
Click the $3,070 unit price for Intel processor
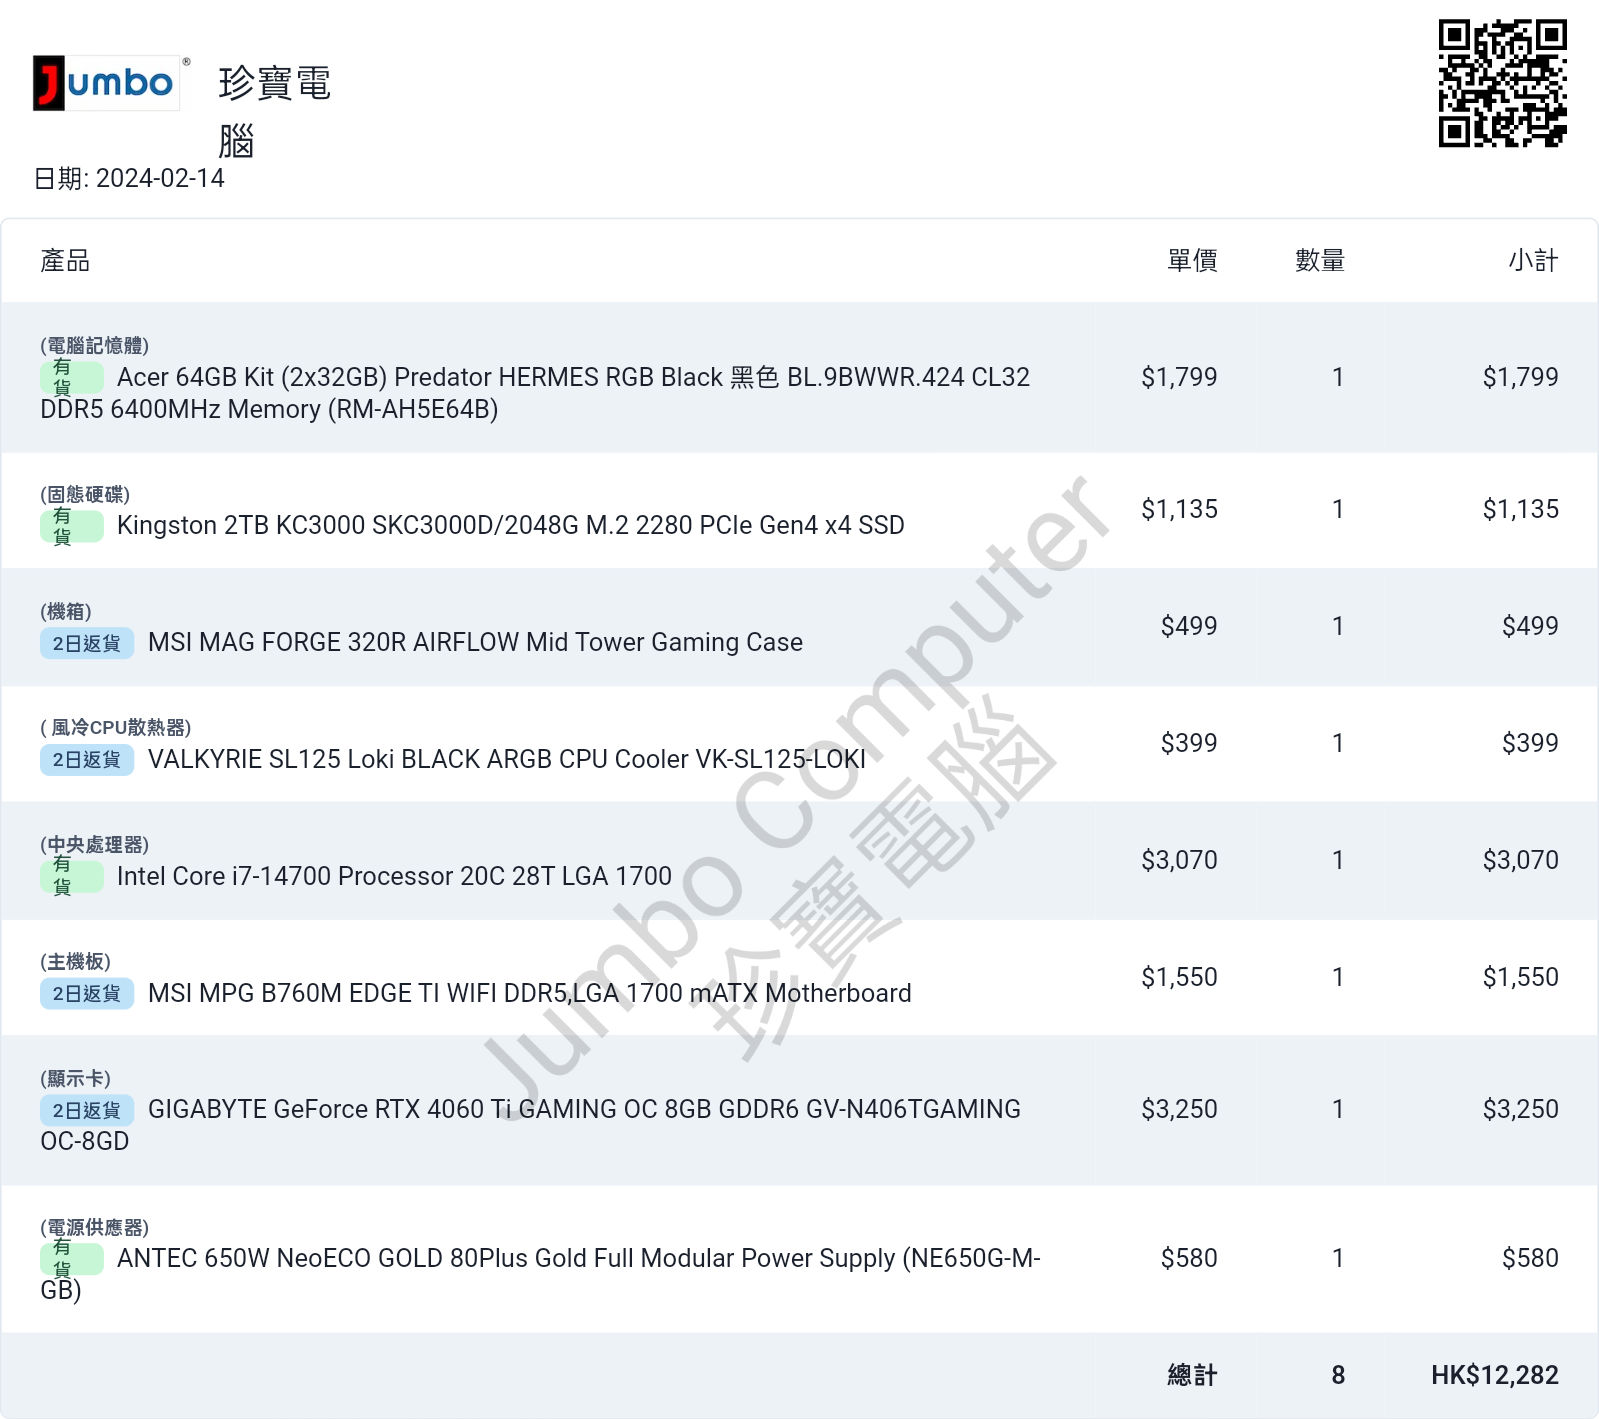(1179, 860)
